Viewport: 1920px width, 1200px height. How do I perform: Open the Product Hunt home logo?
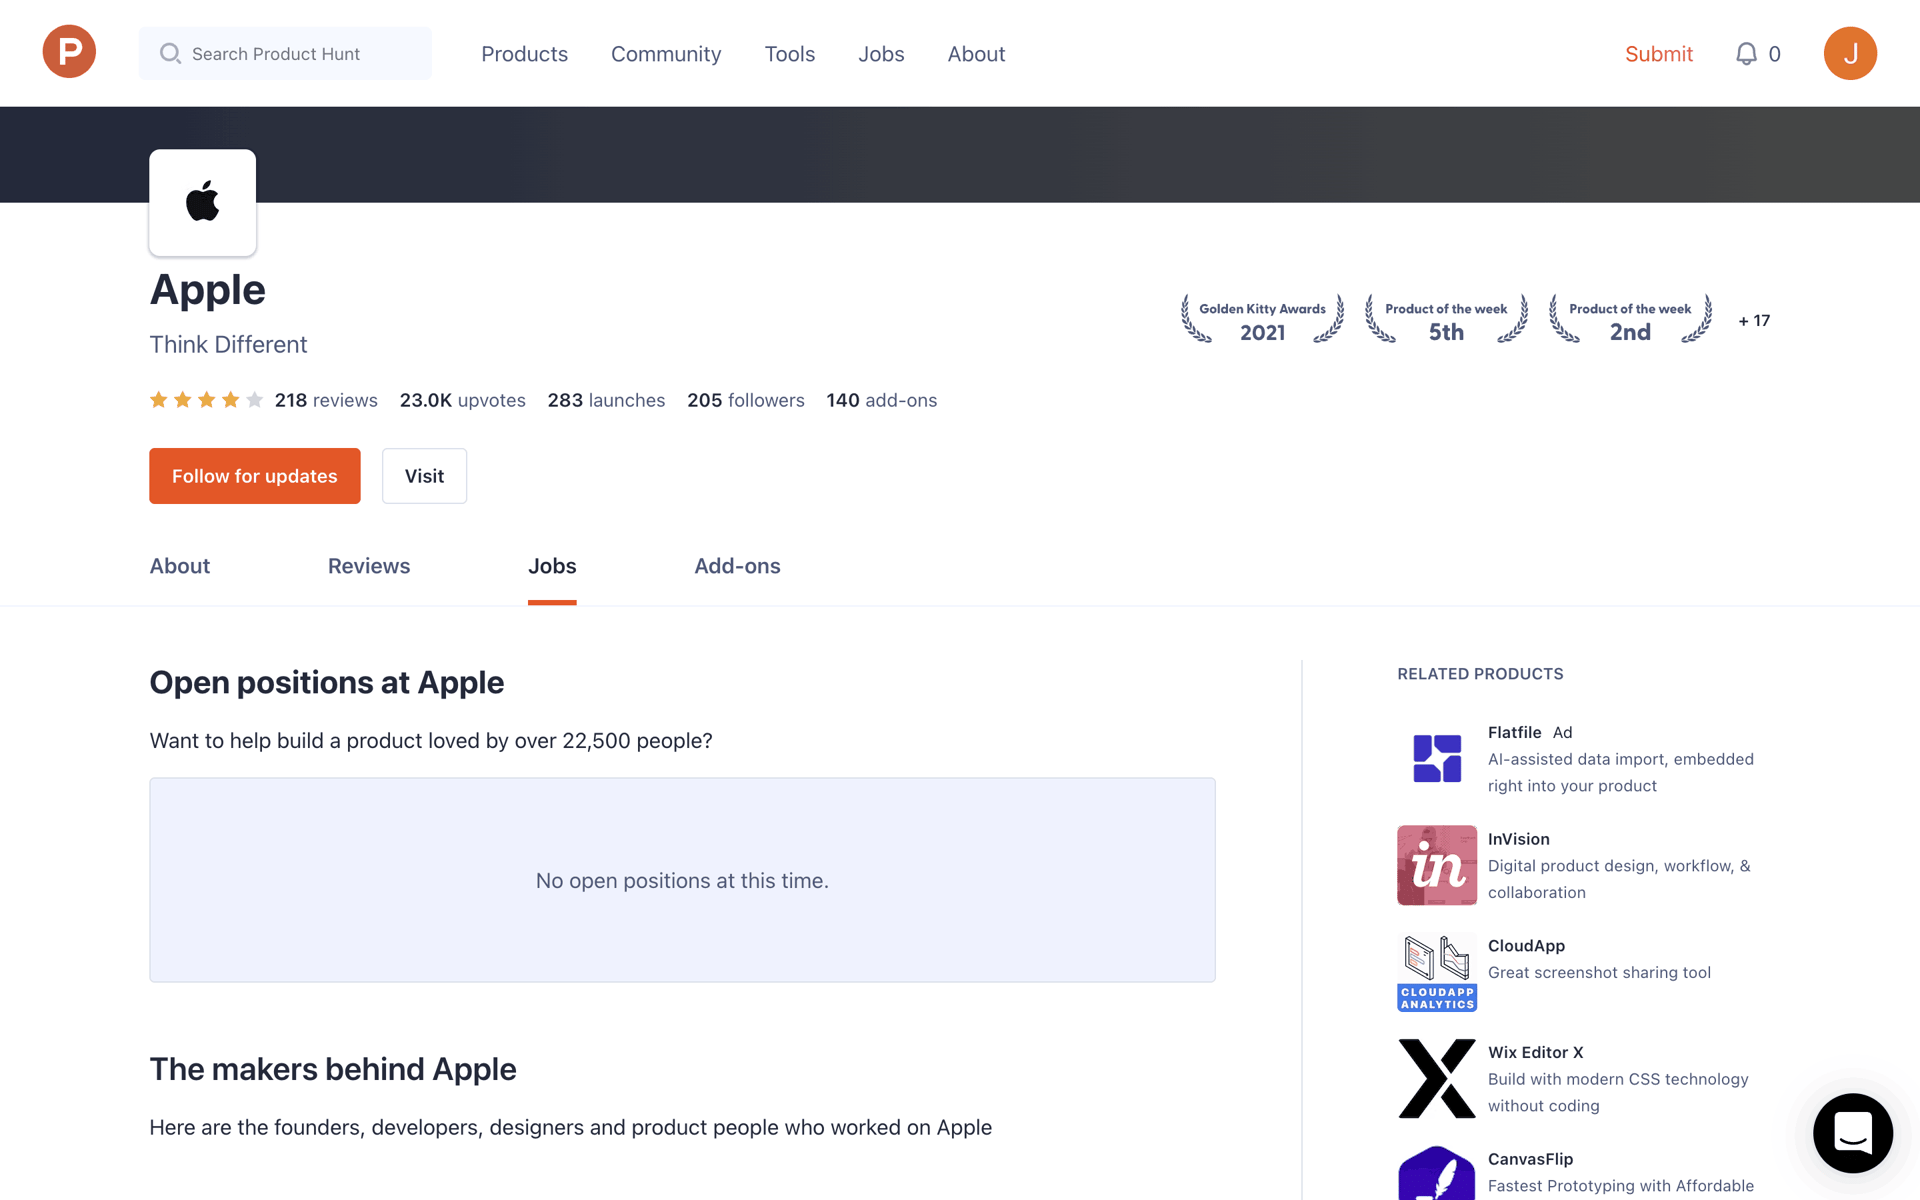[x=69, y=52]
